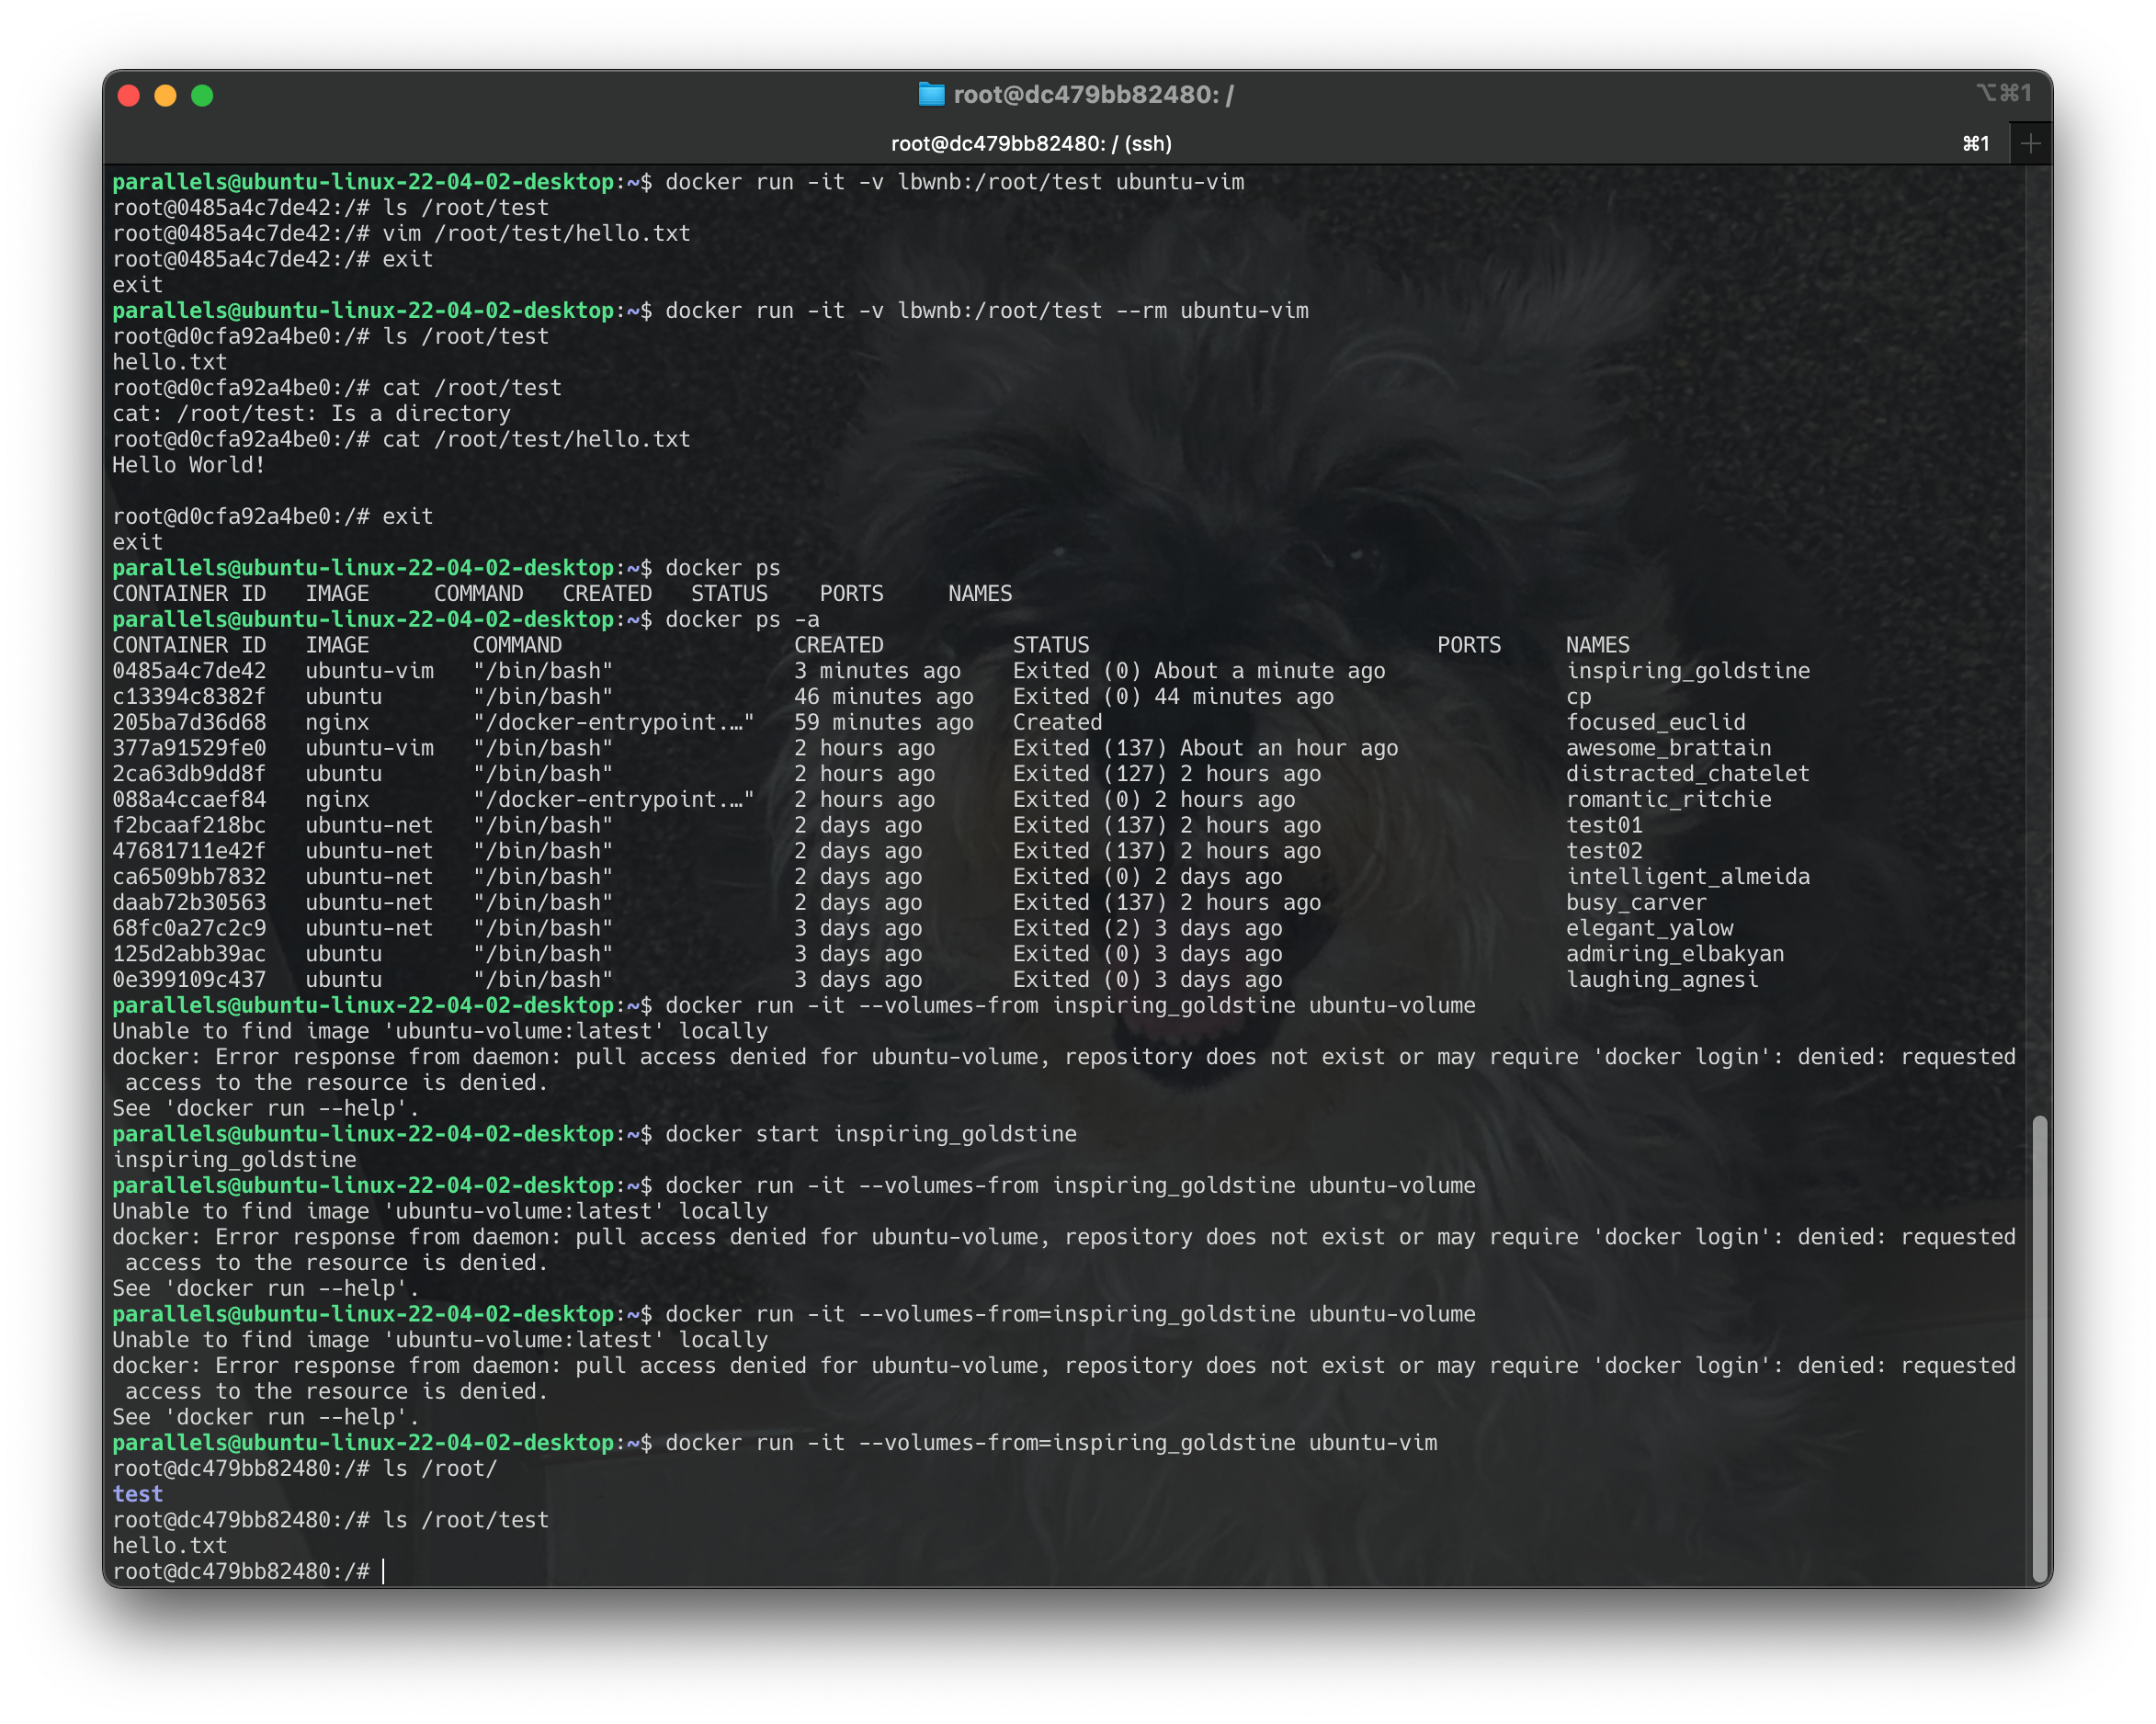
Task: Click container ID 377a91529fe0
Action: point(189,748)
